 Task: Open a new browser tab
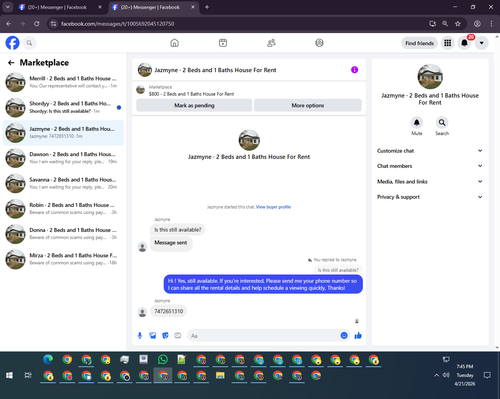(x=207, y=7)
